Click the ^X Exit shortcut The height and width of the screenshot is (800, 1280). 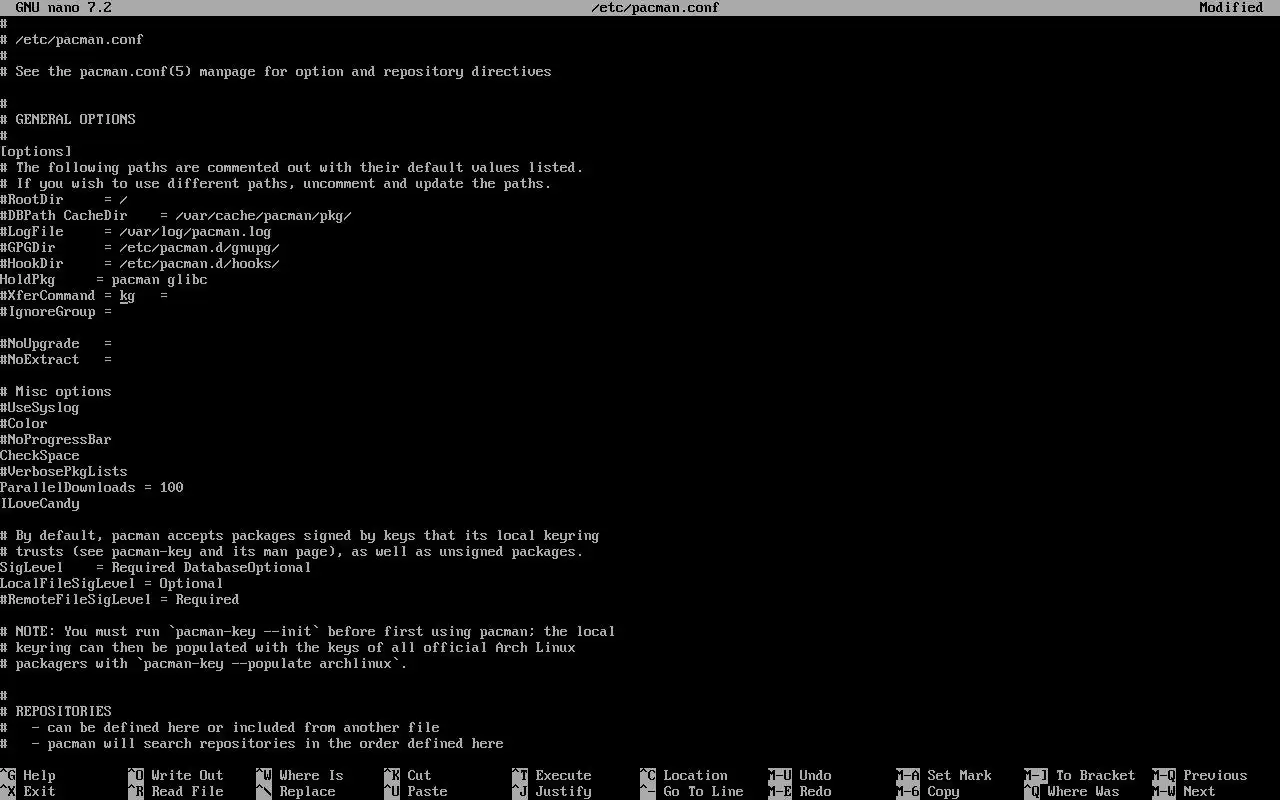click(x=28, y=791)
